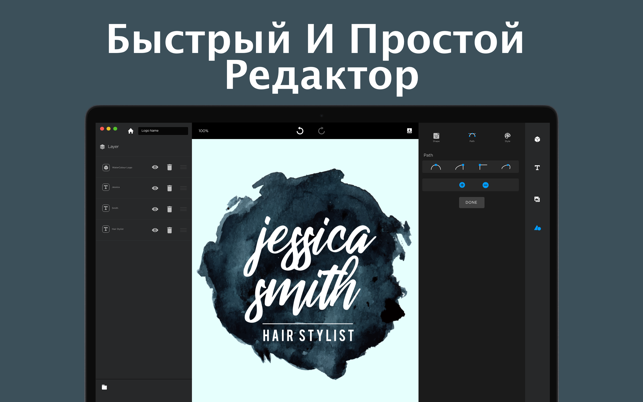Delete the Hair Stylist layer
The width and height of the screenshot is (643, 402).
169,230
